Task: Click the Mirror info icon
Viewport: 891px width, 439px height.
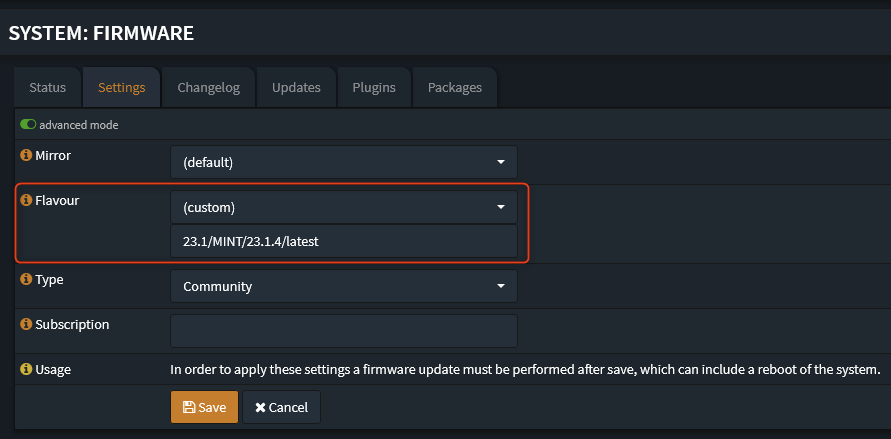Action: pos(27,156)
